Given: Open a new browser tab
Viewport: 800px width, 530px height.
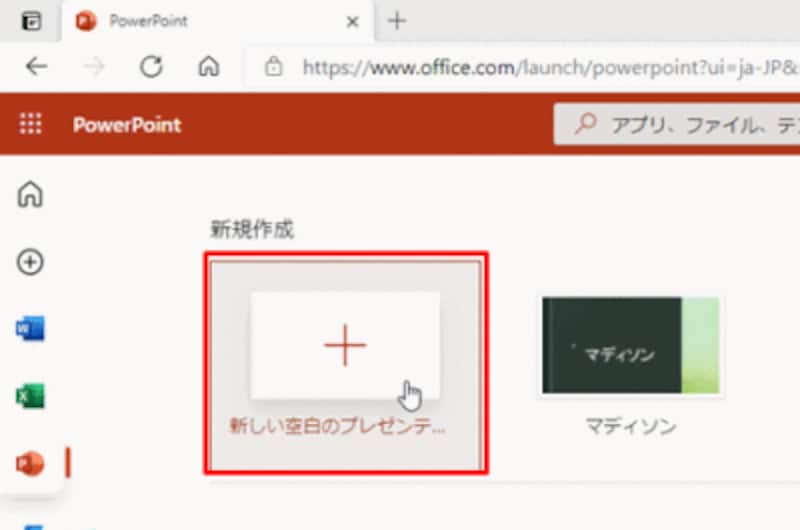Looking at the screenshot, I should click(x=396, y=21).
